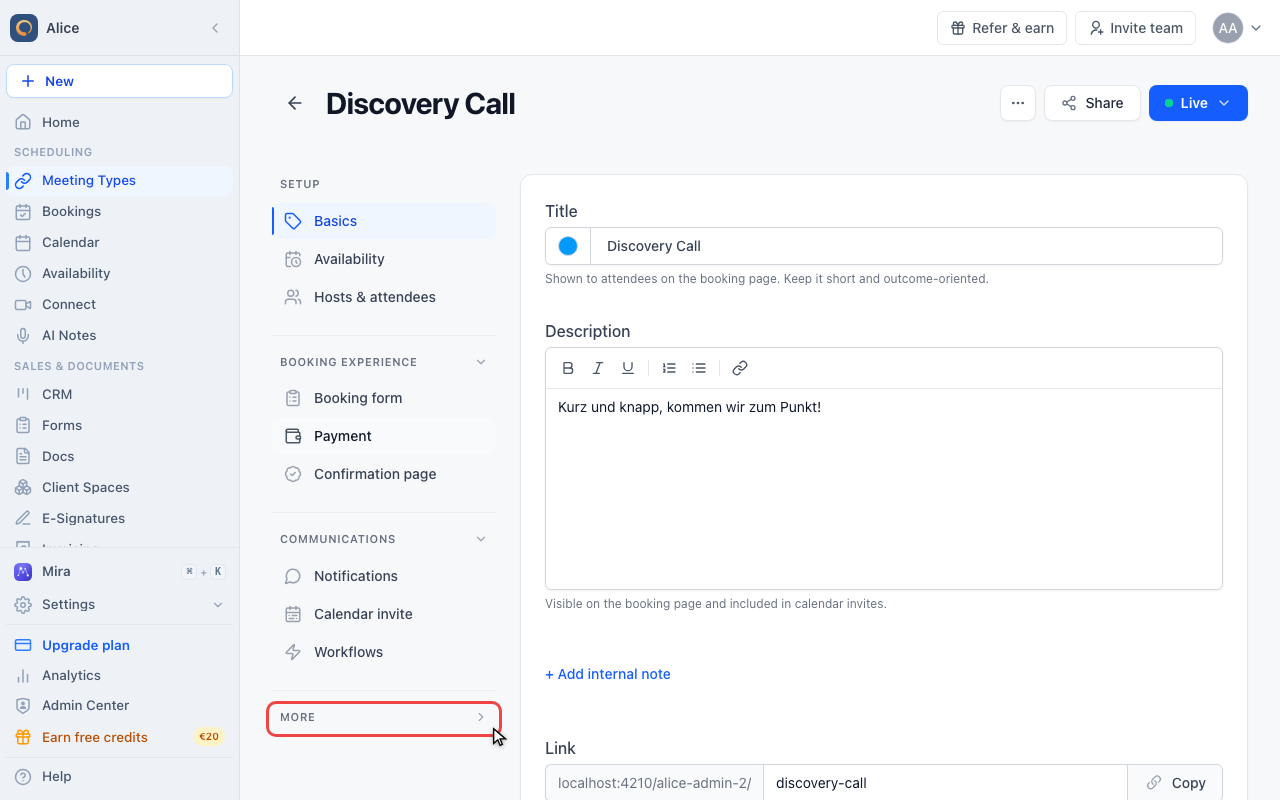Collapse the left sidebar with the chevron
The height and width of the screenshot is (800, 1280).
pos(215,28)
